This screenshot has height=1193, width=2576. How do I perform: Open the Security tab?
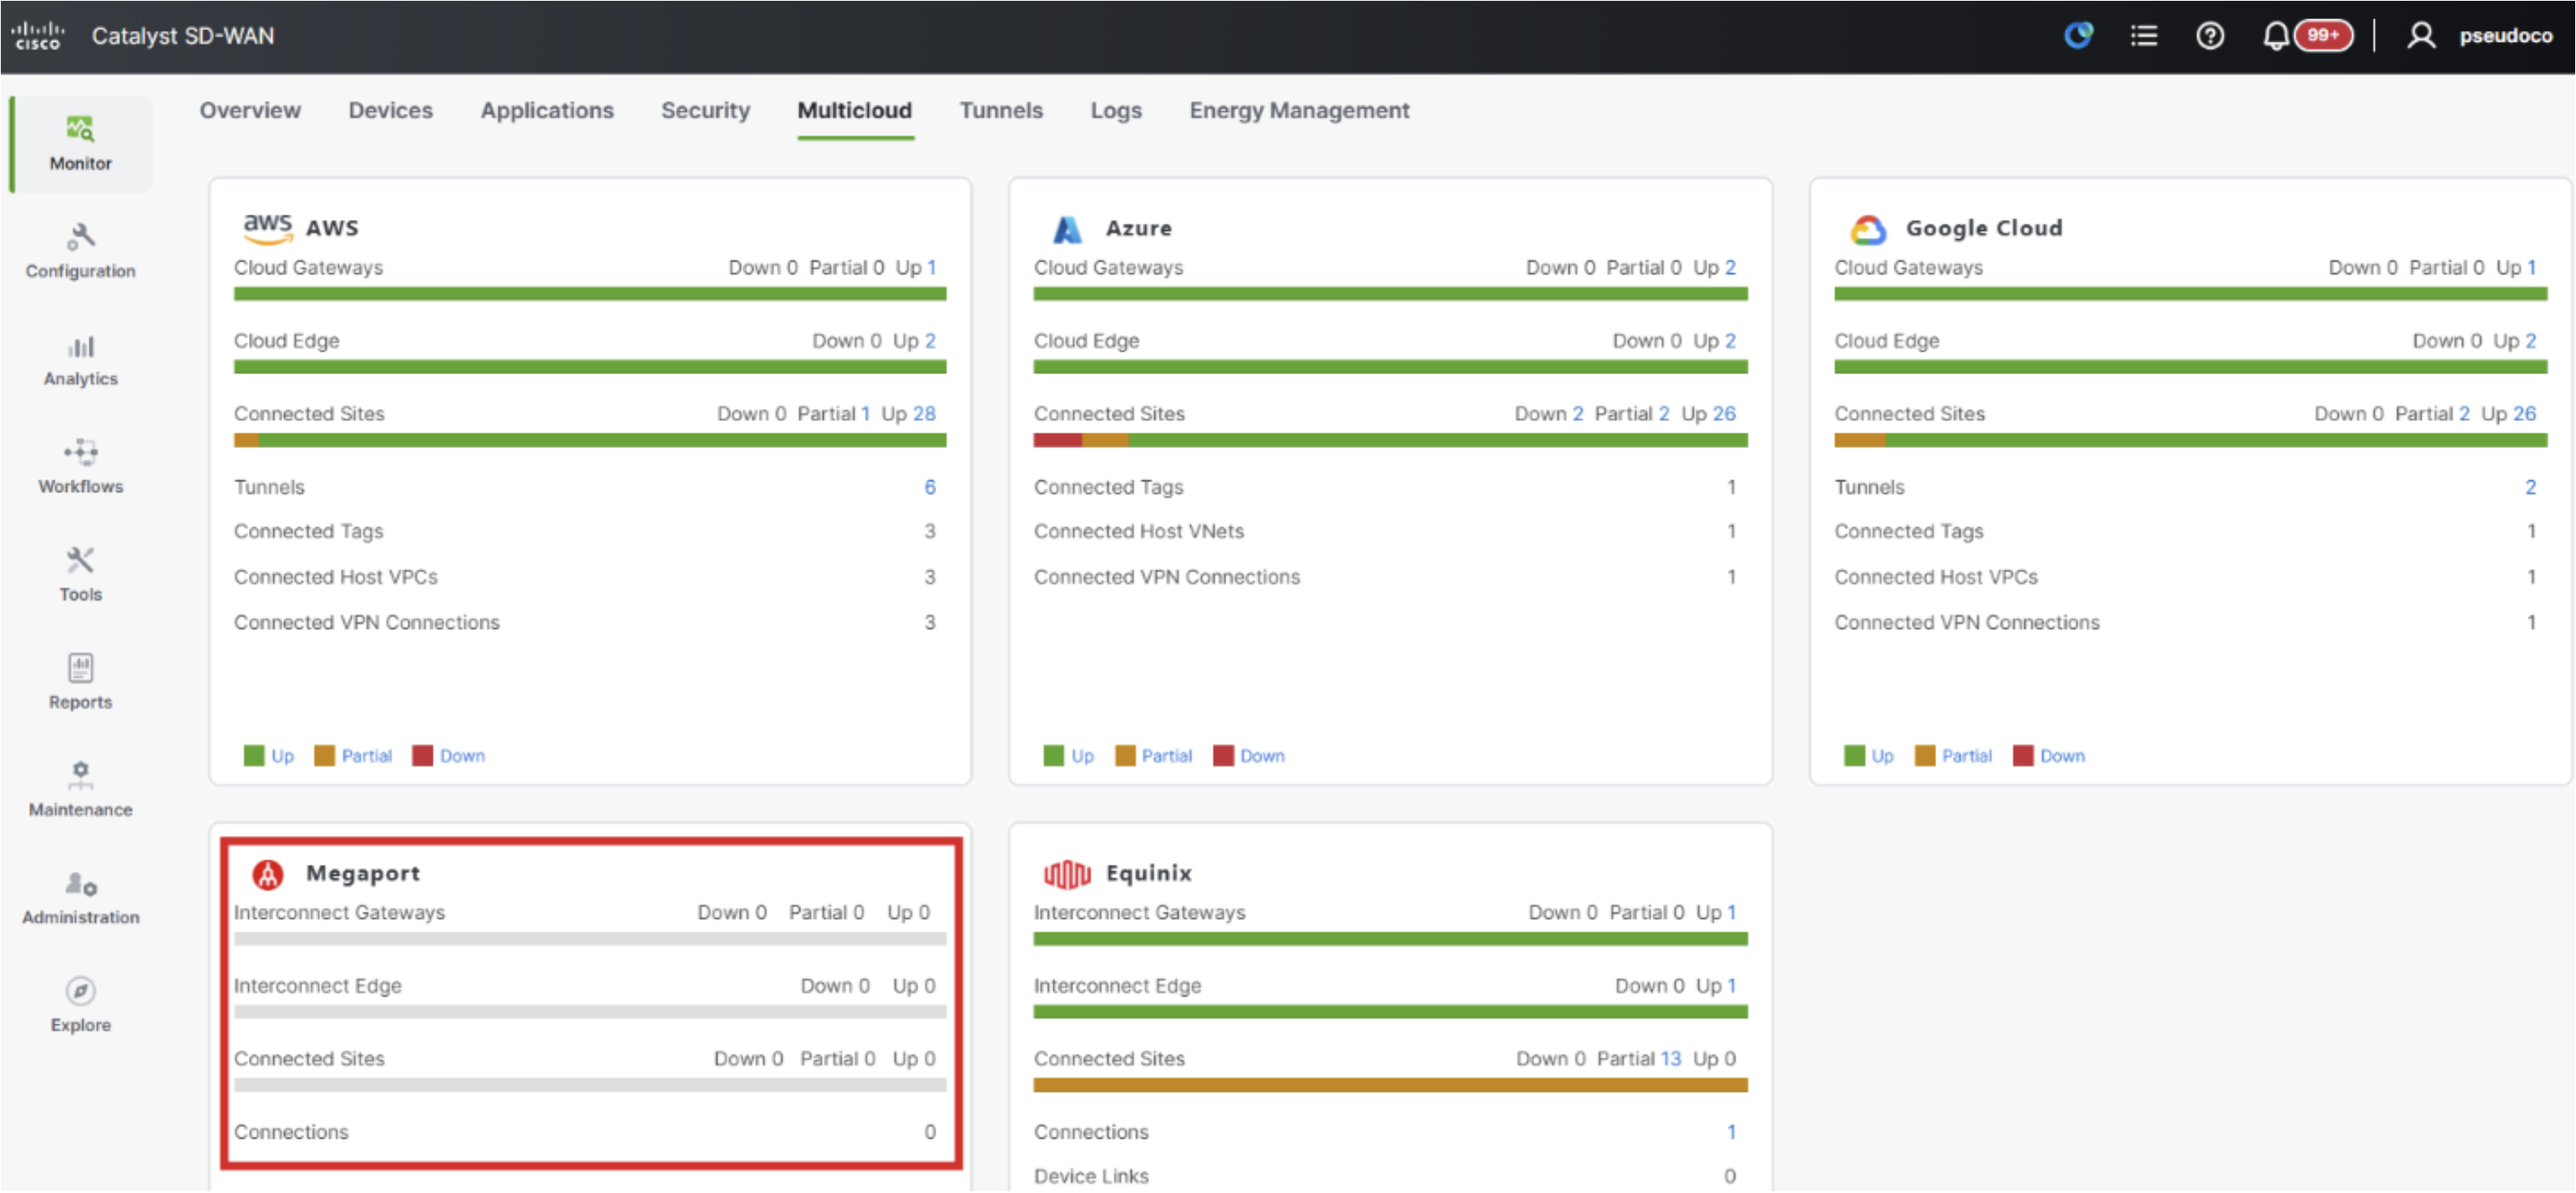click(705, 110)
